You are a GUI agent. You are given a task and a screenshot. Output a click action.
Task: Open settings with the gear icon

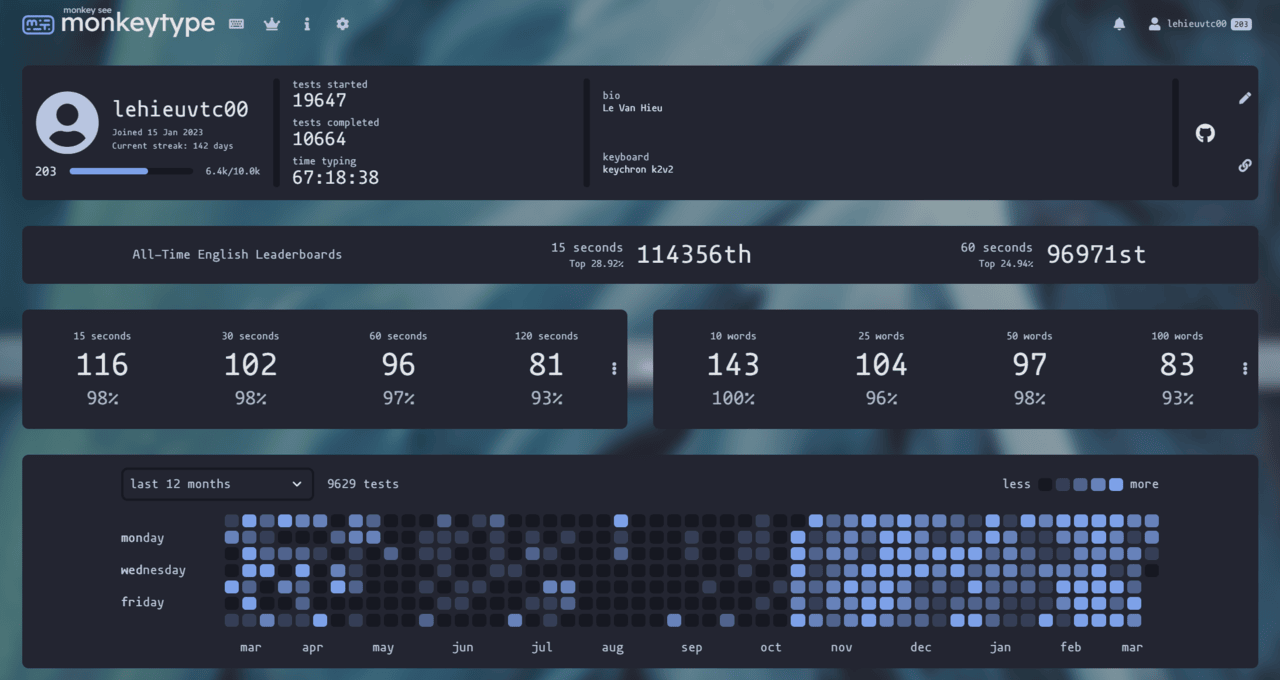tap(342, 23)
